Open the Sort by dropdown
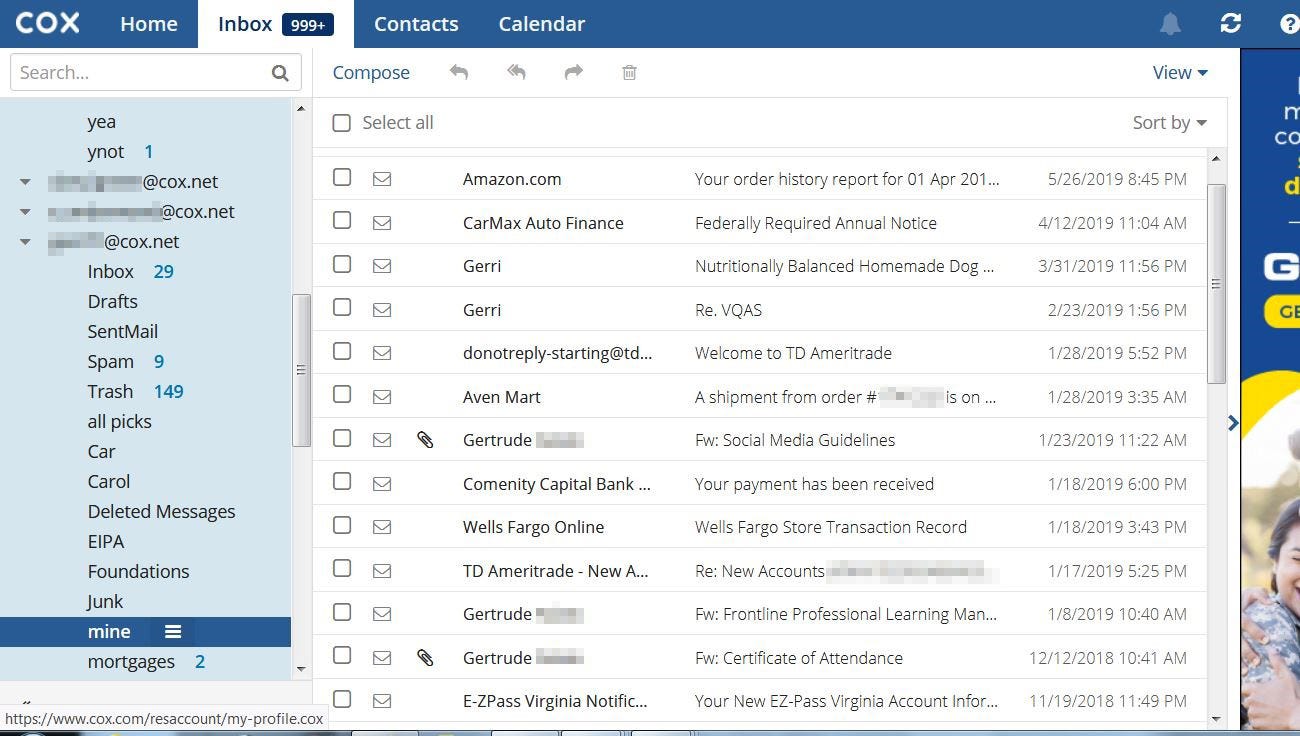 pyautogui.click(x=1169, y=122)
